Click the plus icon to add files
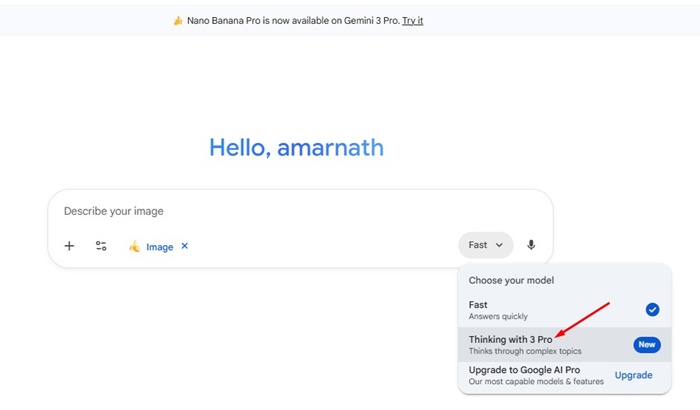 point(69,246)
